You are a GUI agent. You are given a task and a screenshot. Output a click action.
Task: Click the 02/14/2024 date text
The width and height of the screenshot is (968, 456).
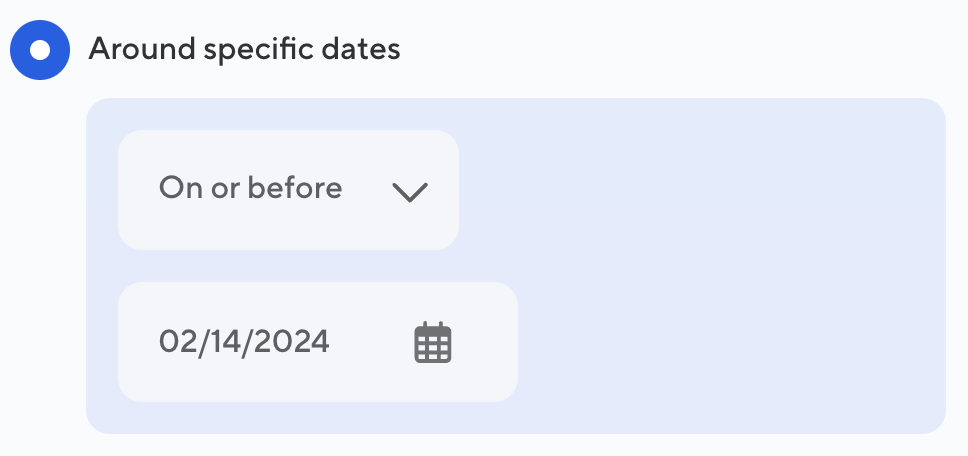pyautogui.click(x=244, y=342)
